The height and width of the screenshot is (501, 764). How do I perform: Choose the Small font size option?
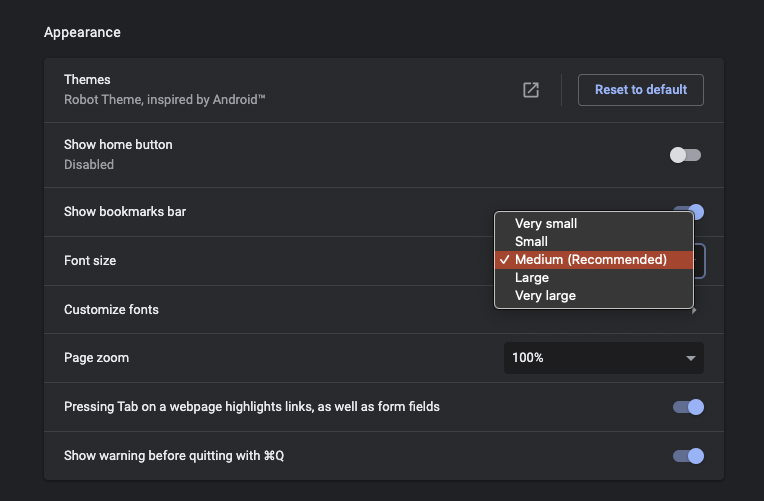pyautogui.click(x=594, y=241)
